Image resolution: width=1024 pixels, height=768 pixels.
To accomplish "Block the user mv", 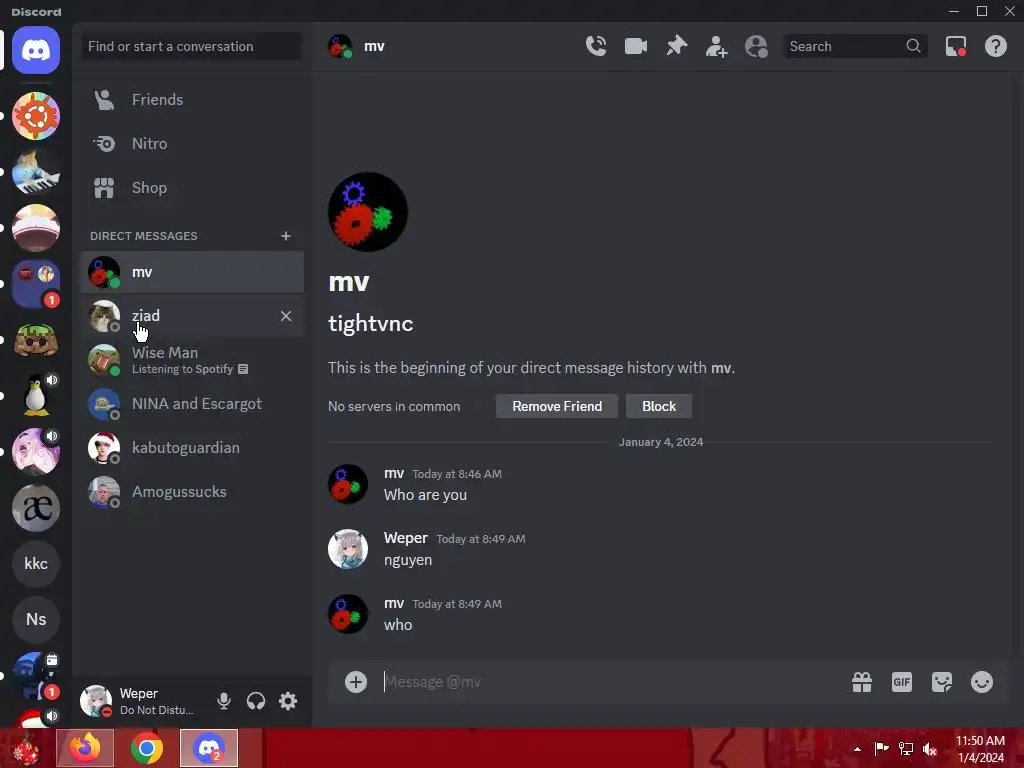I will (658, 406).
